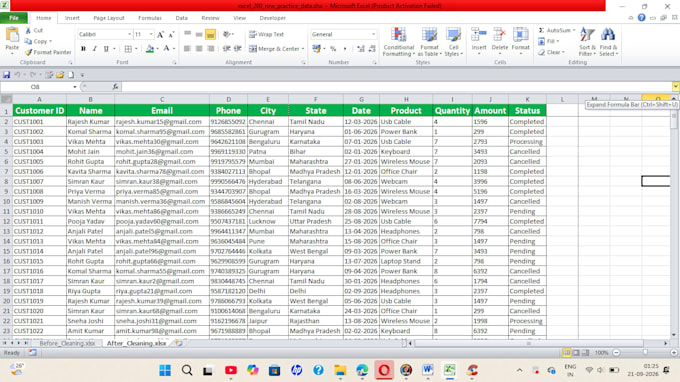This screenshot has height=382, width=680.
Task: Switch to the Developer tab
Action: (272, 18)
